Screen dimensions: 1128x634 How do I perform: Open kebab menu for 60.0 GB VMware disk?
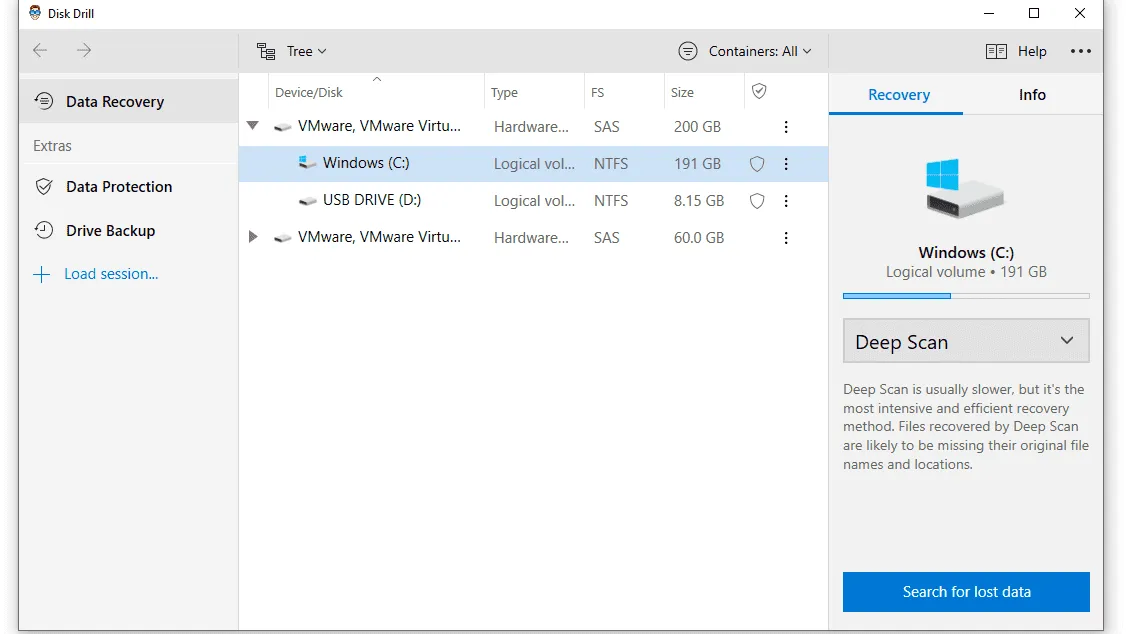click(786, 238)
